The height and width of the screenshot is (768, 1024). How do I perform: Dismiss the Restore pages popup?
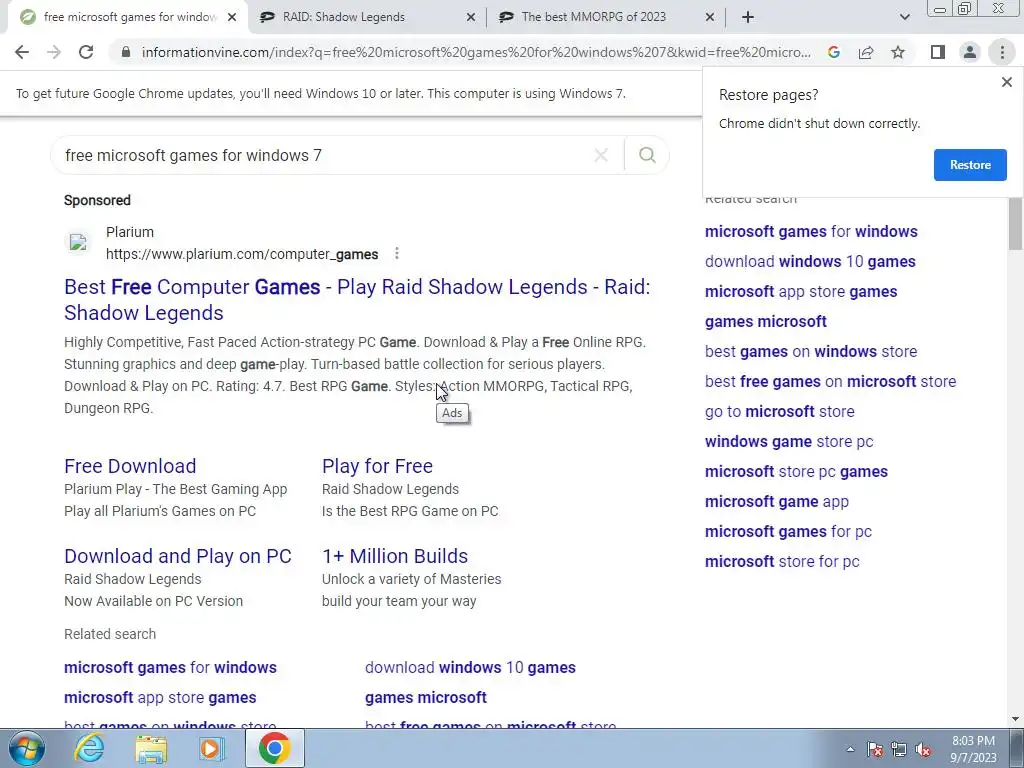1006,82
